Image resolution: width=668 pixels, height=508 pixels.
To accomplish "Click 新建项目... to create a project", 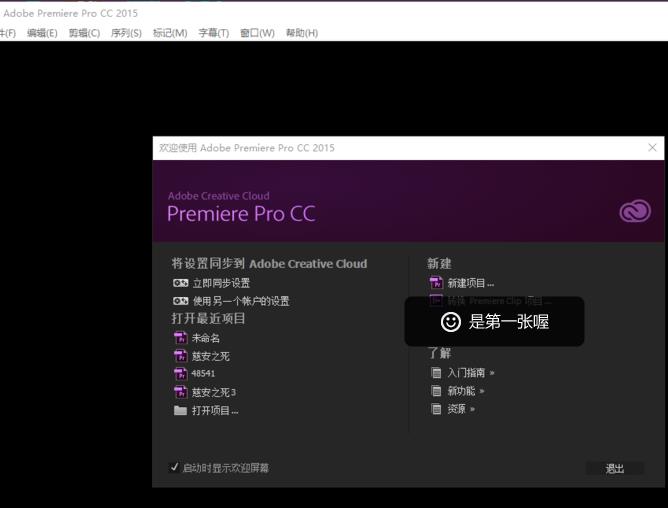I will (471, 283).
